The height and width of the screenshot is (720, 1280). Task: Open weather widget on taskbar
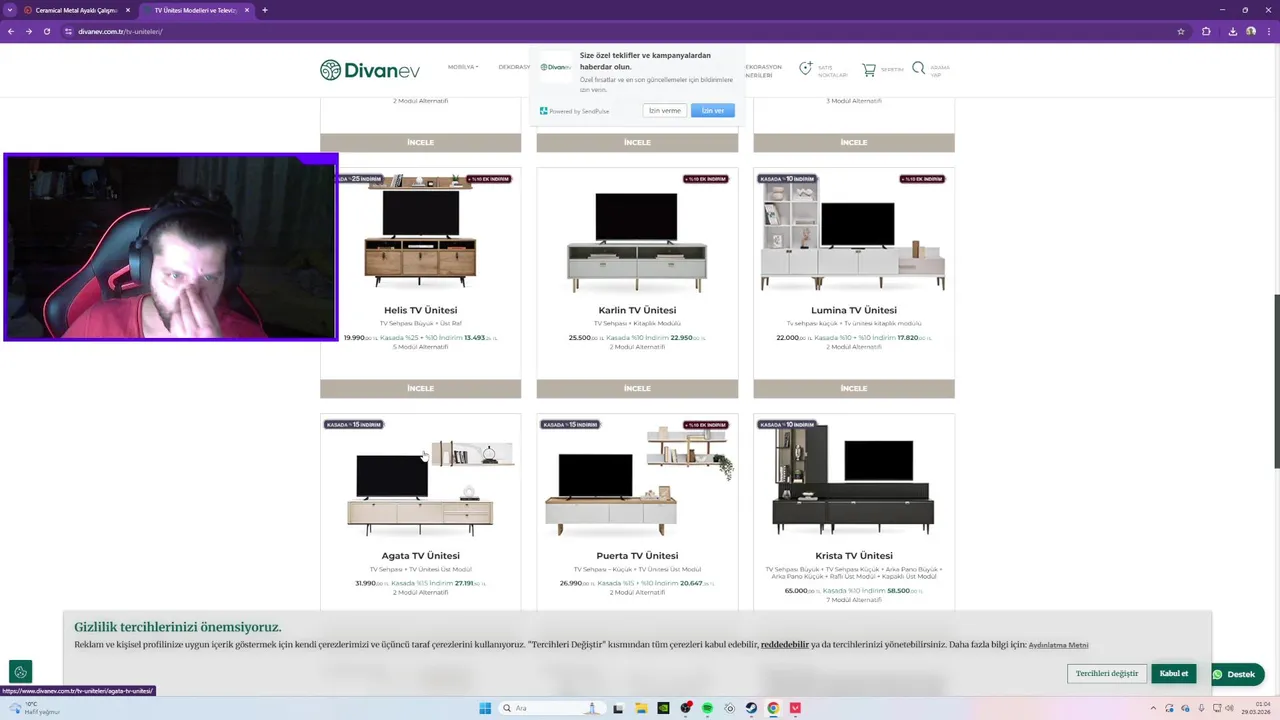(35, 708)
